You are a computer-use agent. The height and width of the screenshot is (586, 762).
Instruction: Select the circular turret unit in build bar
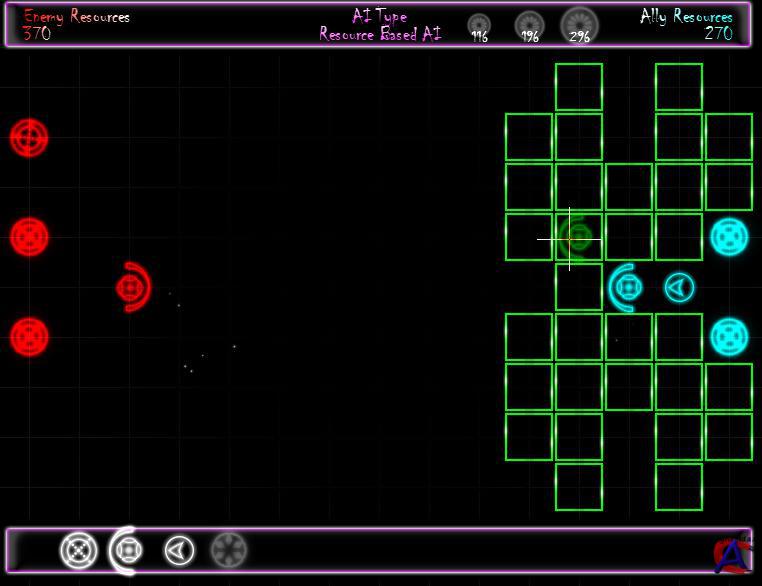[79, 550]
